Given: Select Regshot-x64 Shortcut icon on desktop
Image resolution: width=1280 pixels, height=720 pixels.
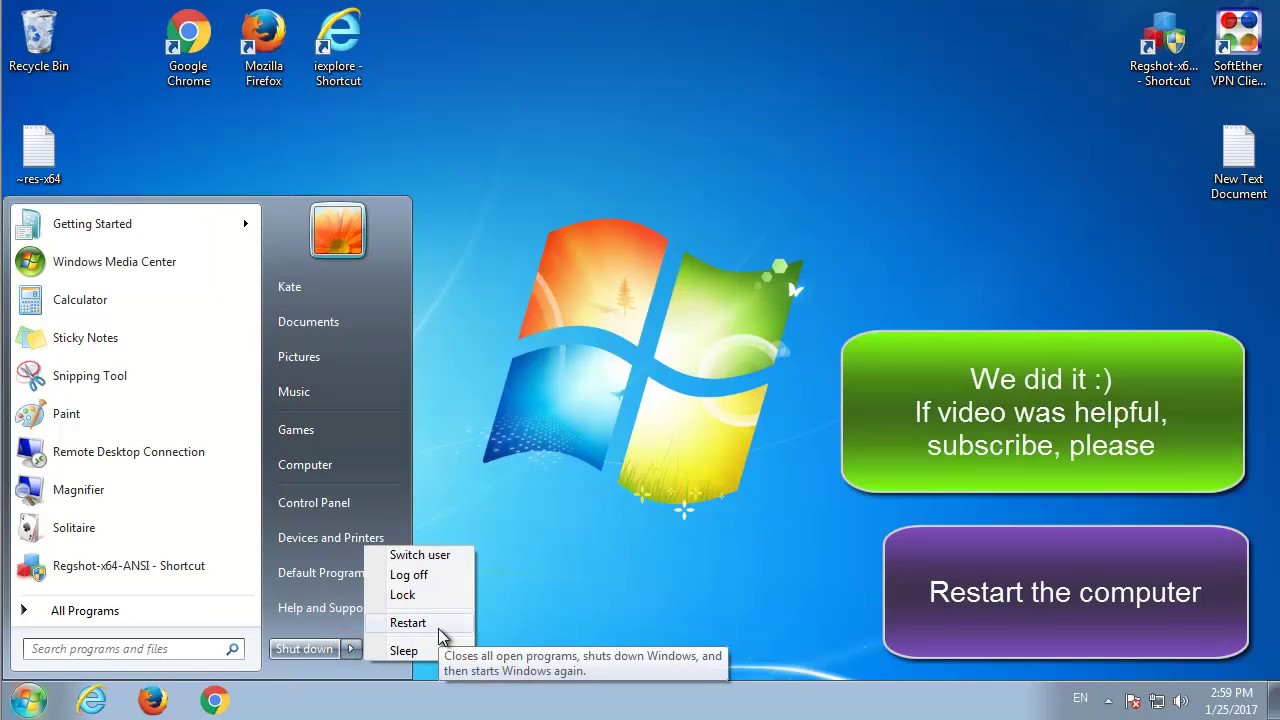Looking at the screenshot, I should [x=1163, y=48].
